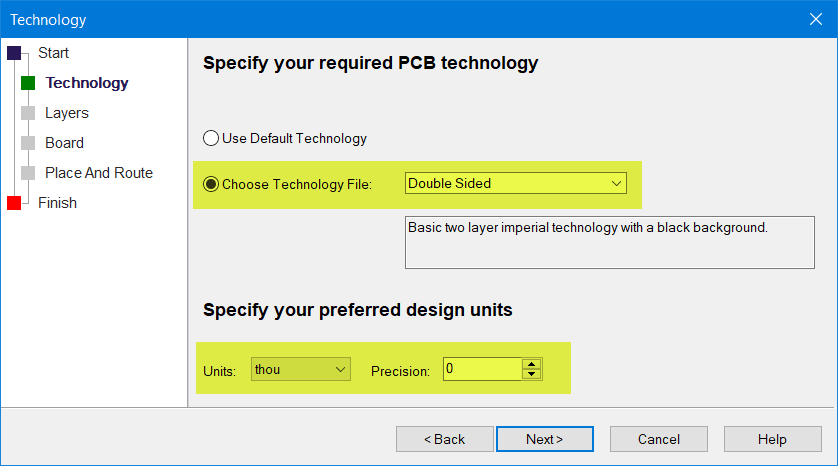
Task: Open Help for this wizard page
Action: [x=773, y=439]
